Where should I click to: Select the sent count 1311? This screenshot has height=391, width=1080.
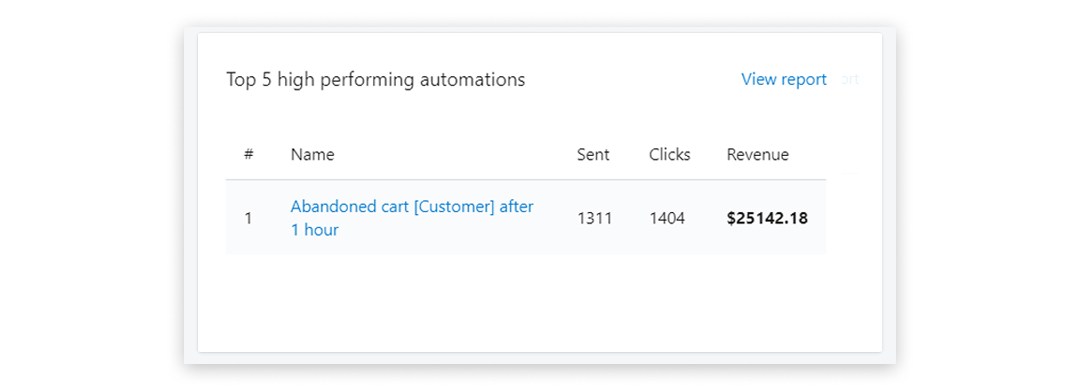[x=594, y=219]
